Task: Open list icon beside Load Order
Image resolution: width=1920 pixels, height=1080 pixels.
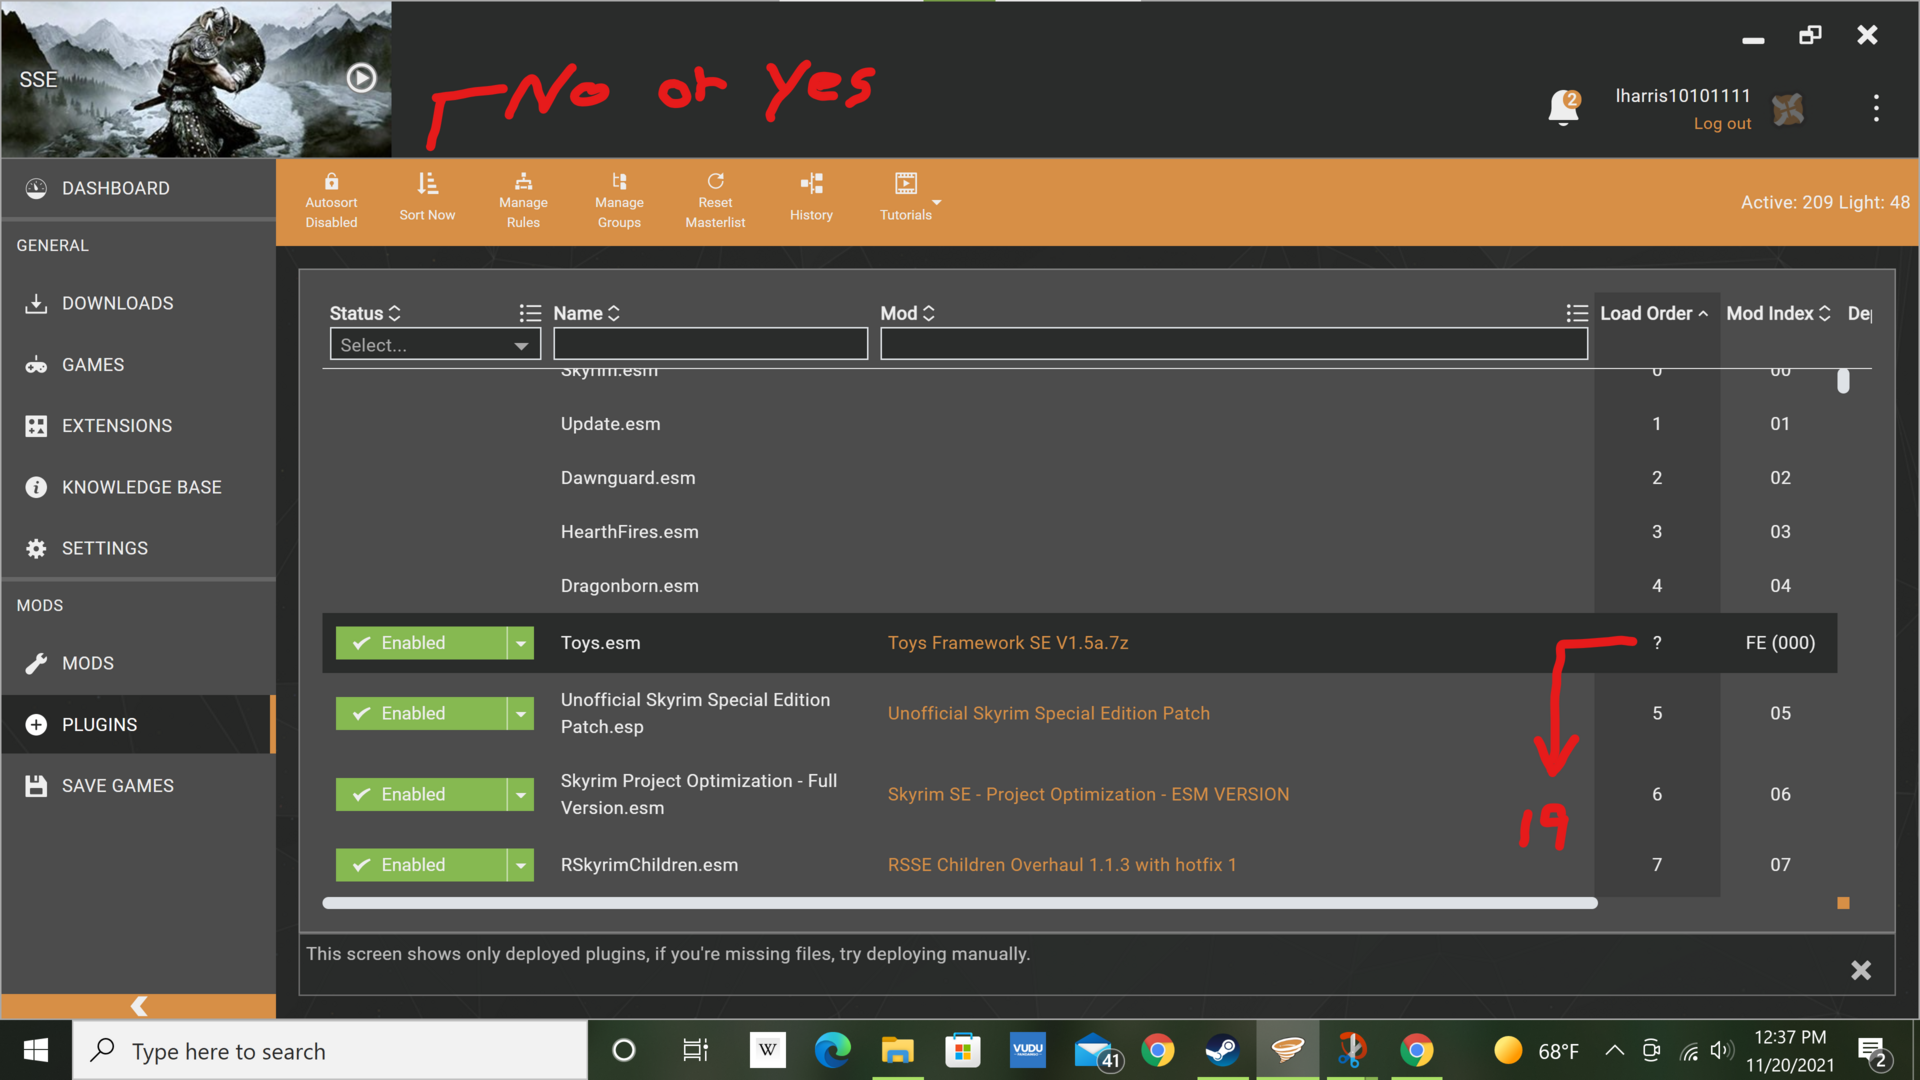Action: (1577, 313)
